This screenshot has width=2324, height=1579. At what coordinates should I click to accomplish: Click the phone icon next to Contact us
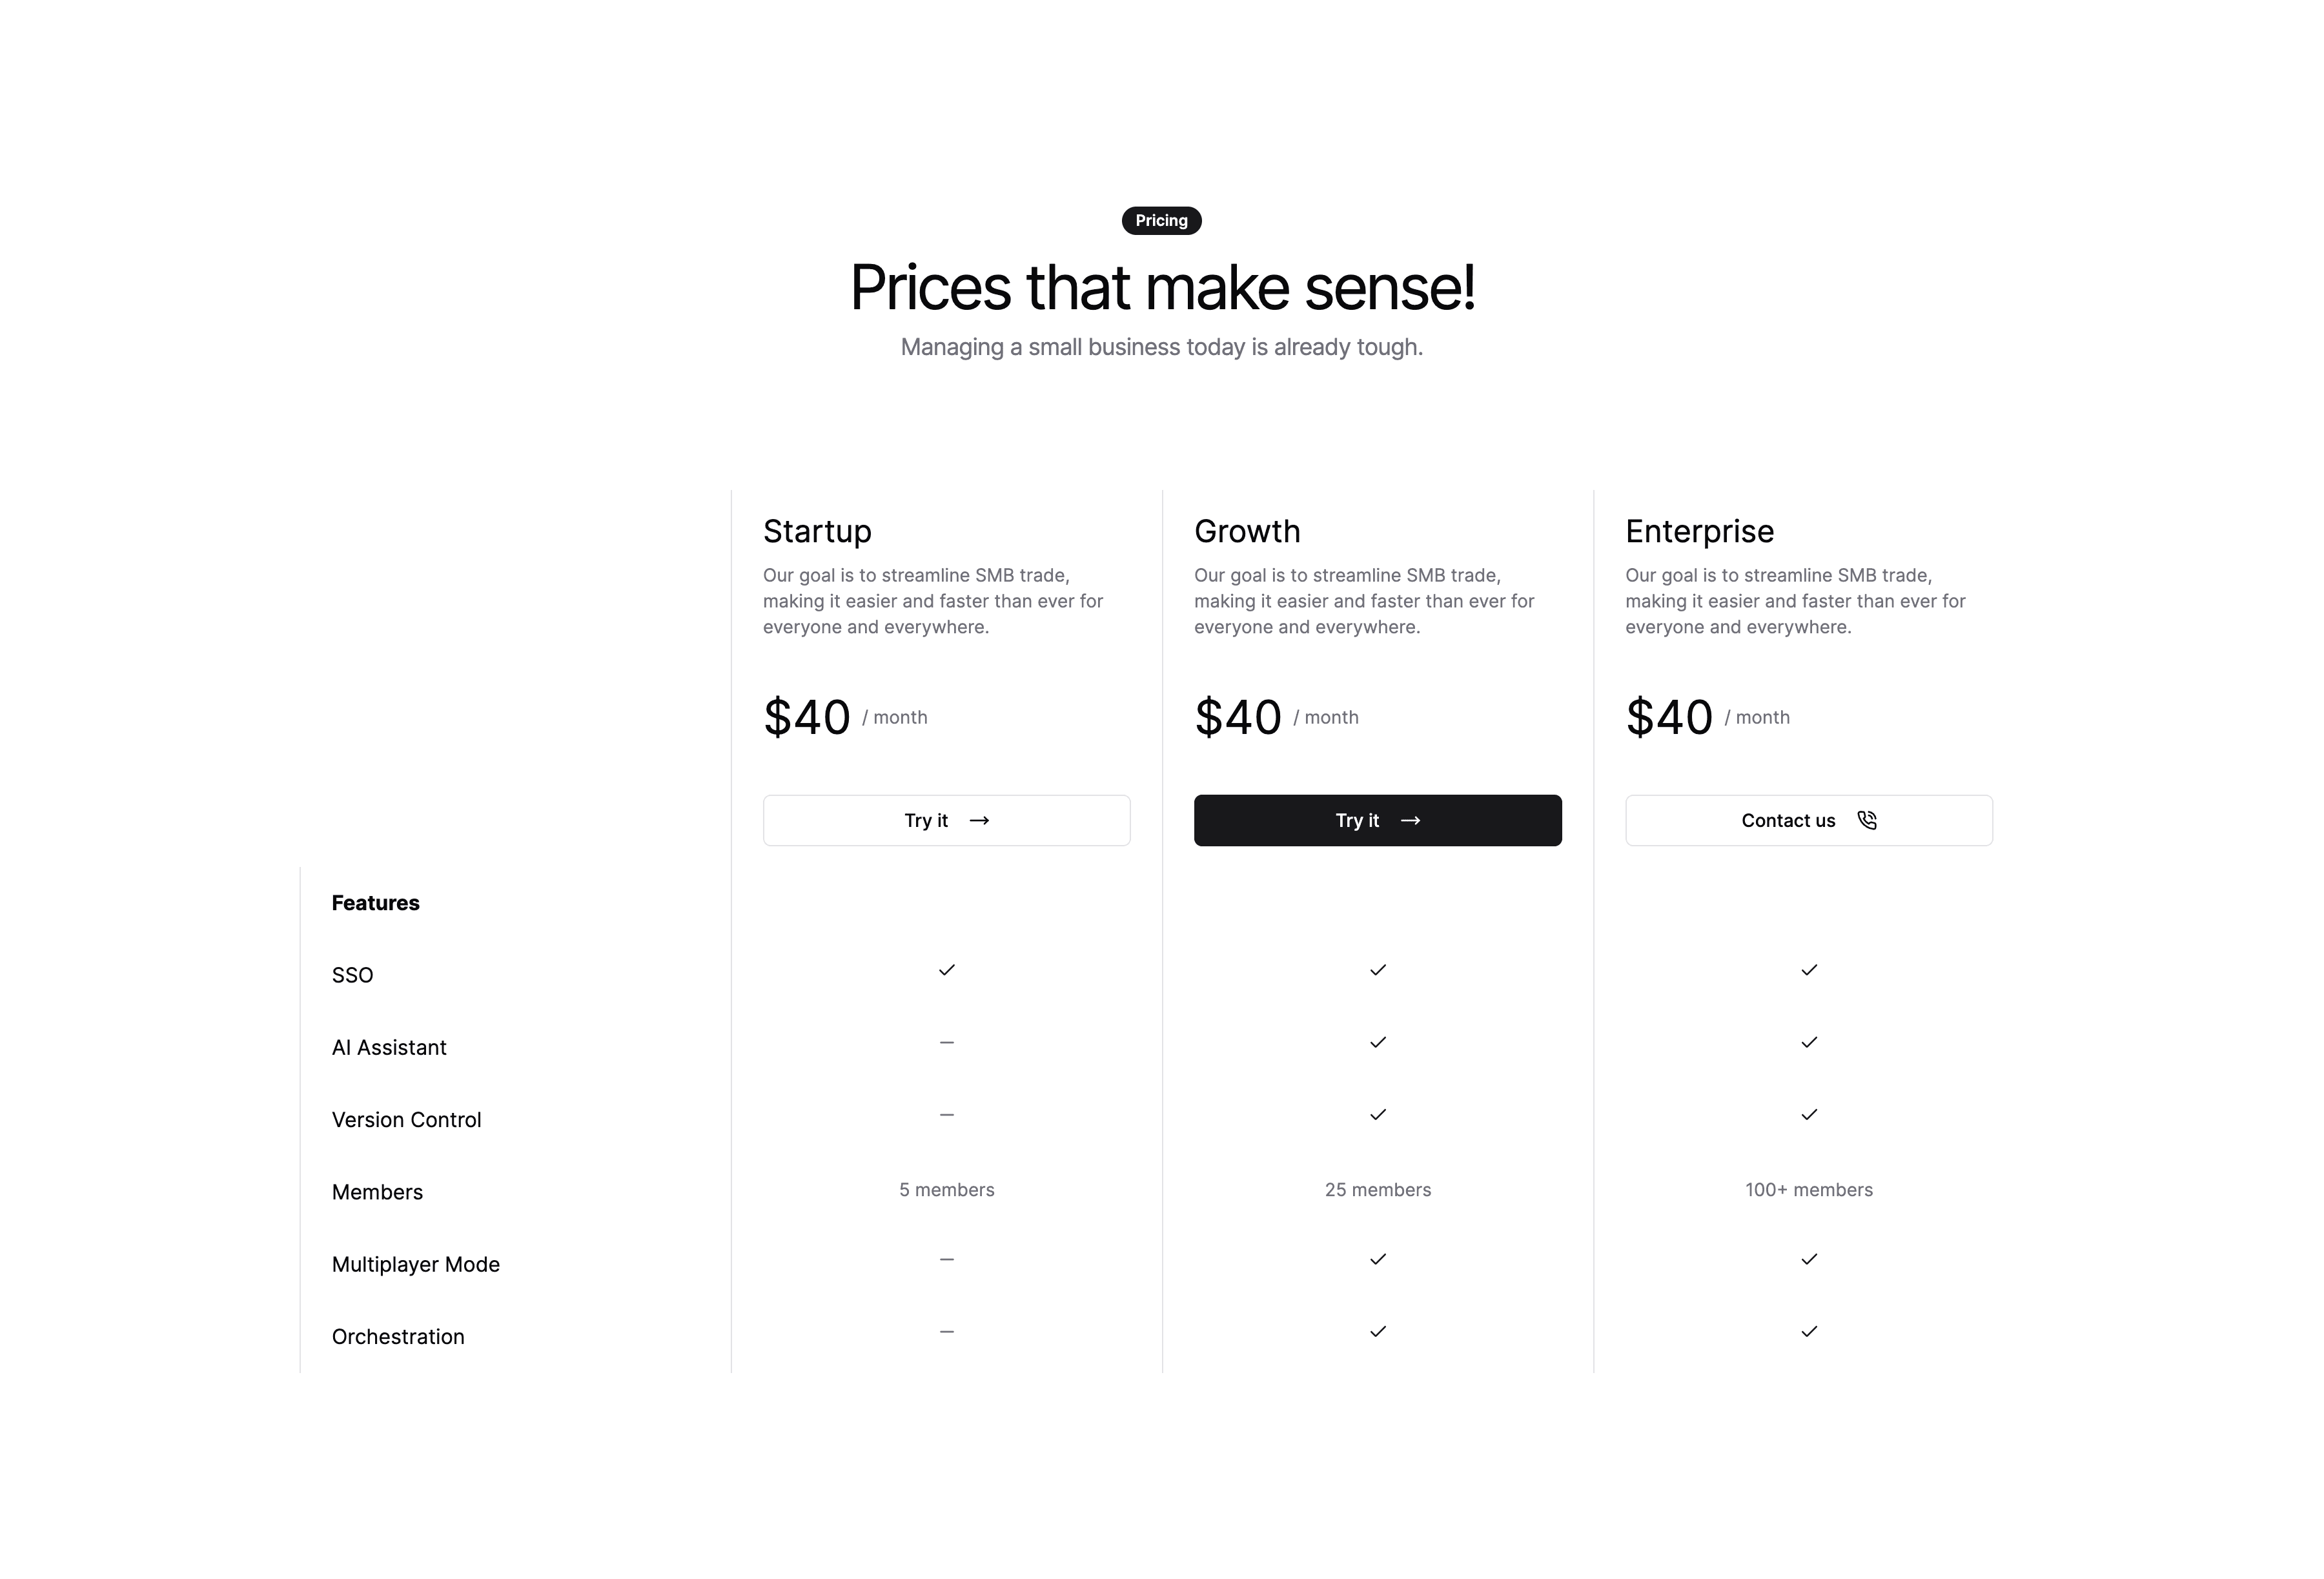1868,820
